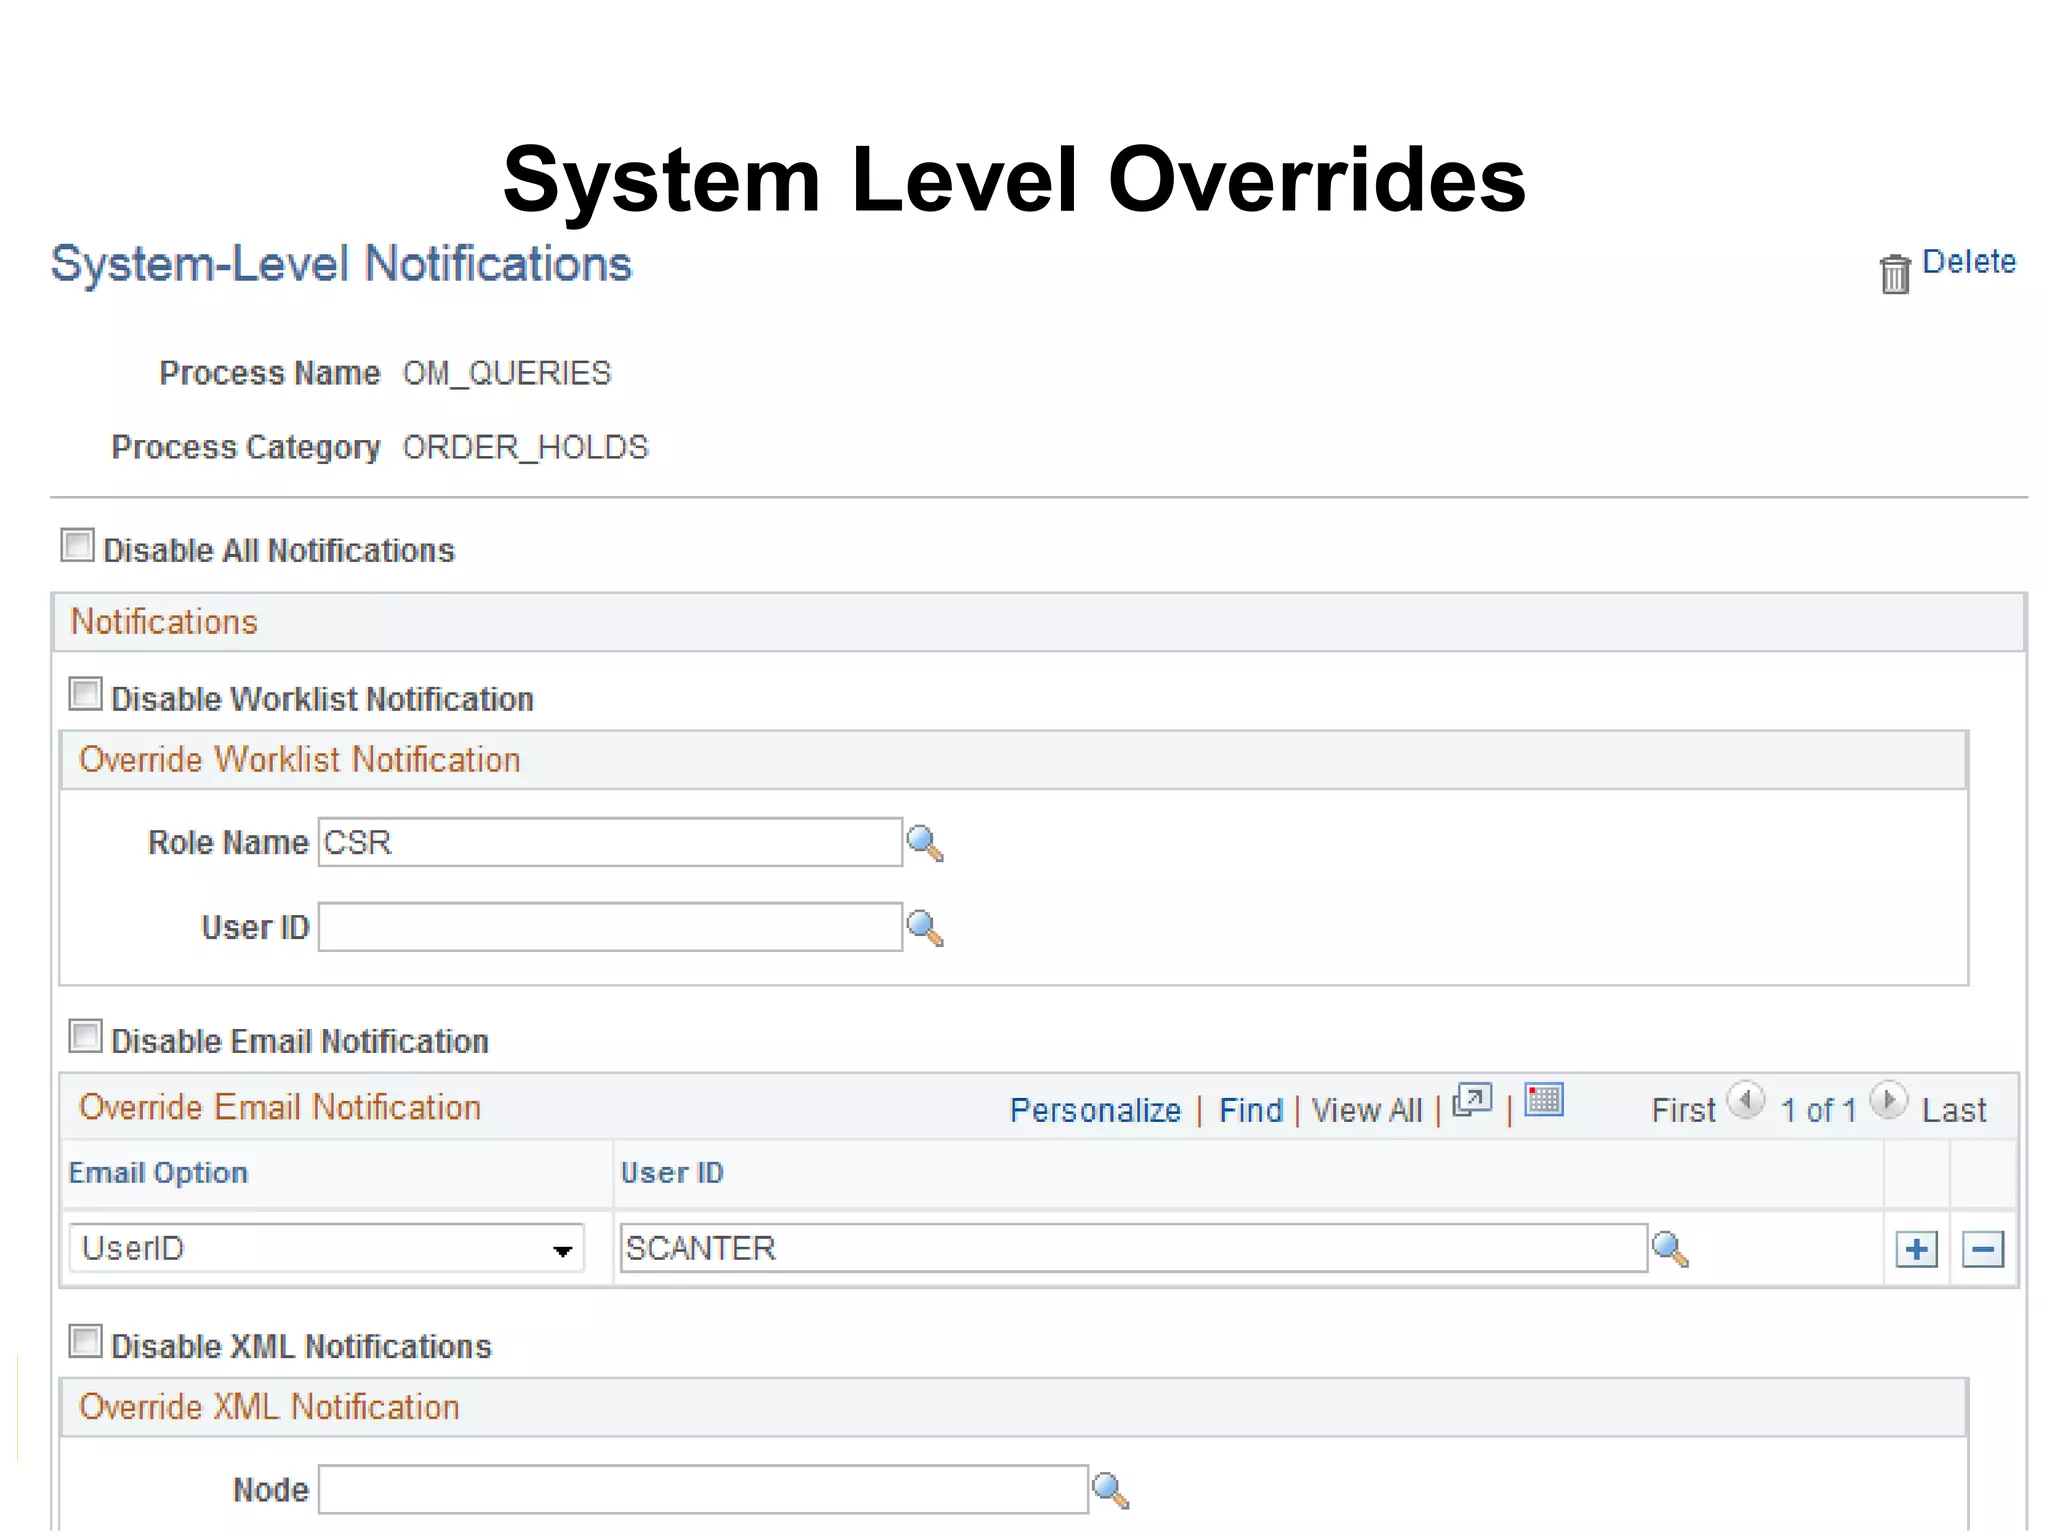Sort by User ID column header
The height and width of the screenshot is (1536, 2048).
pyautogui.click(x=672, y=1172)
